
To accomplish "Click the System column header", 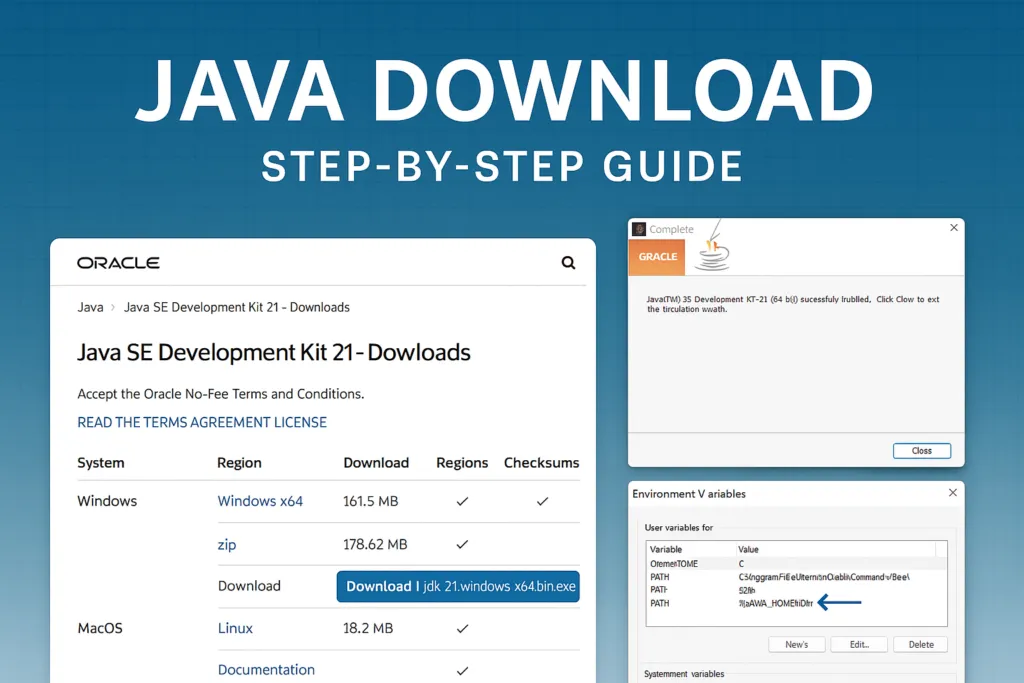I will point(101,463).
